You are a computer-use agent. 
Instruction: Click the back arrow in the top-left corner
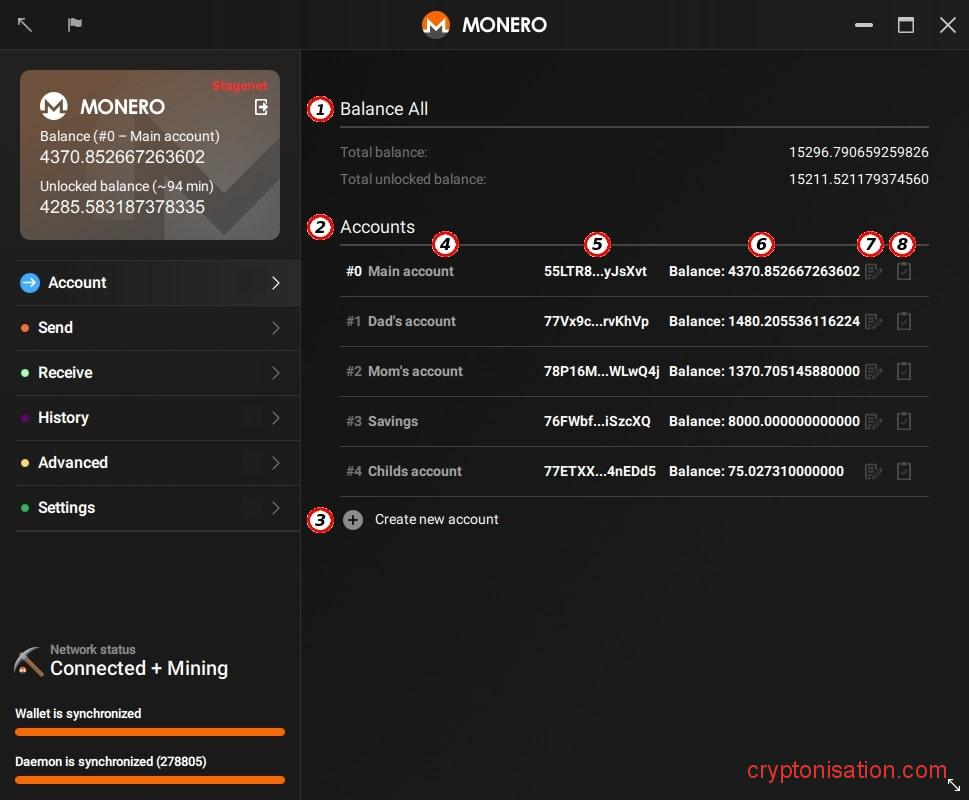click(x=24, y=24)
